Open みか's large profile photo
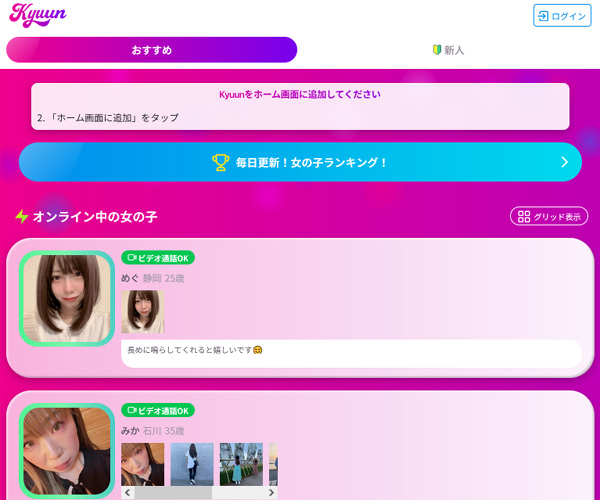The width and height of the screenshot is (600, 500). pyautogui.click(x=67, y=450)
